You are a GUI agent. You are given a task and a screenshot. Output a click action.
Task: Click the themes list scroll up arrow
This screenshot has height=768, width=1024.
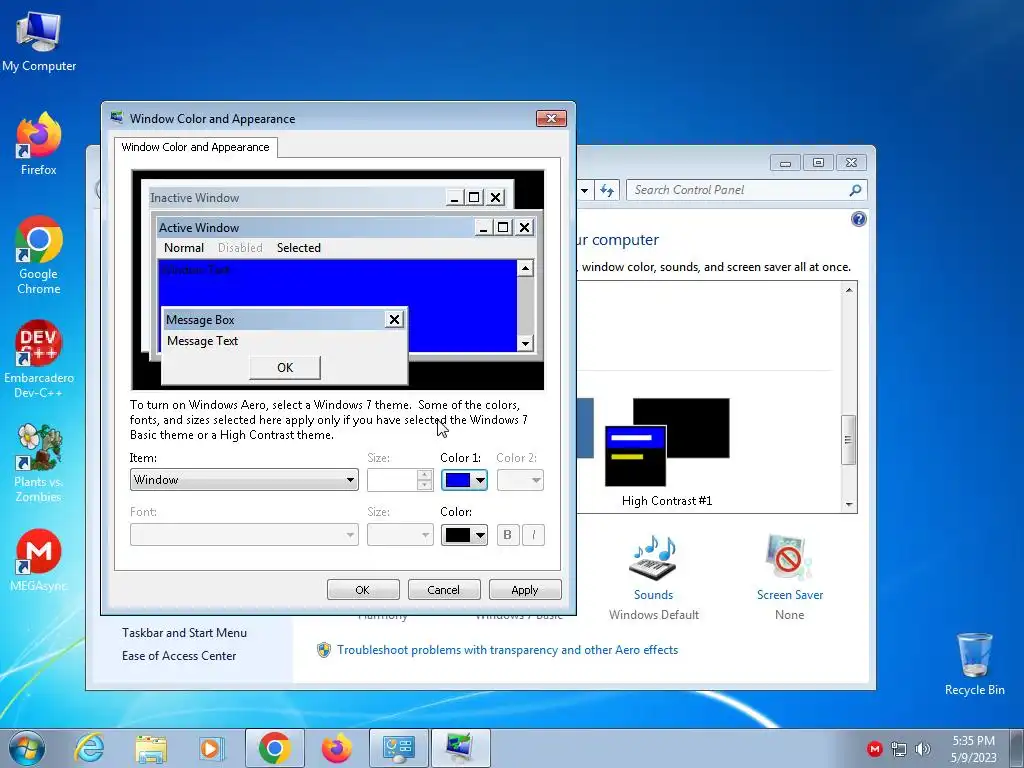click(x=849, y=290)
